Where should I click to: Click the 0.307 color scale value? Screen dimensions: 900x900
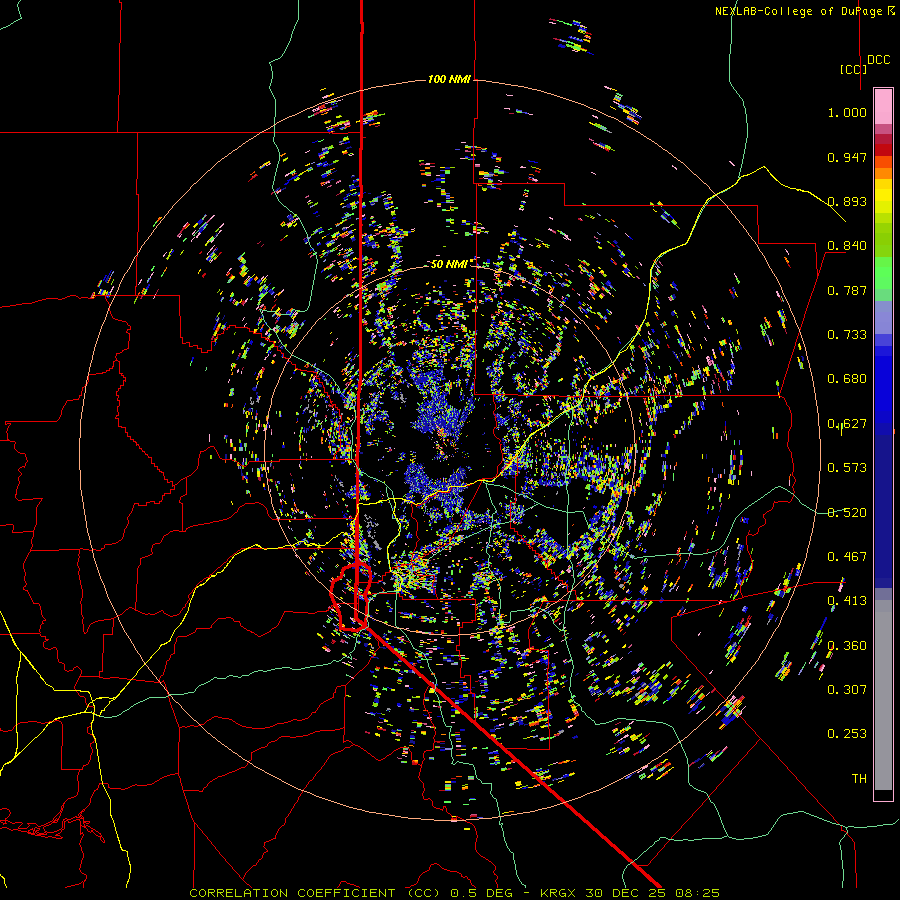[847, 690]
